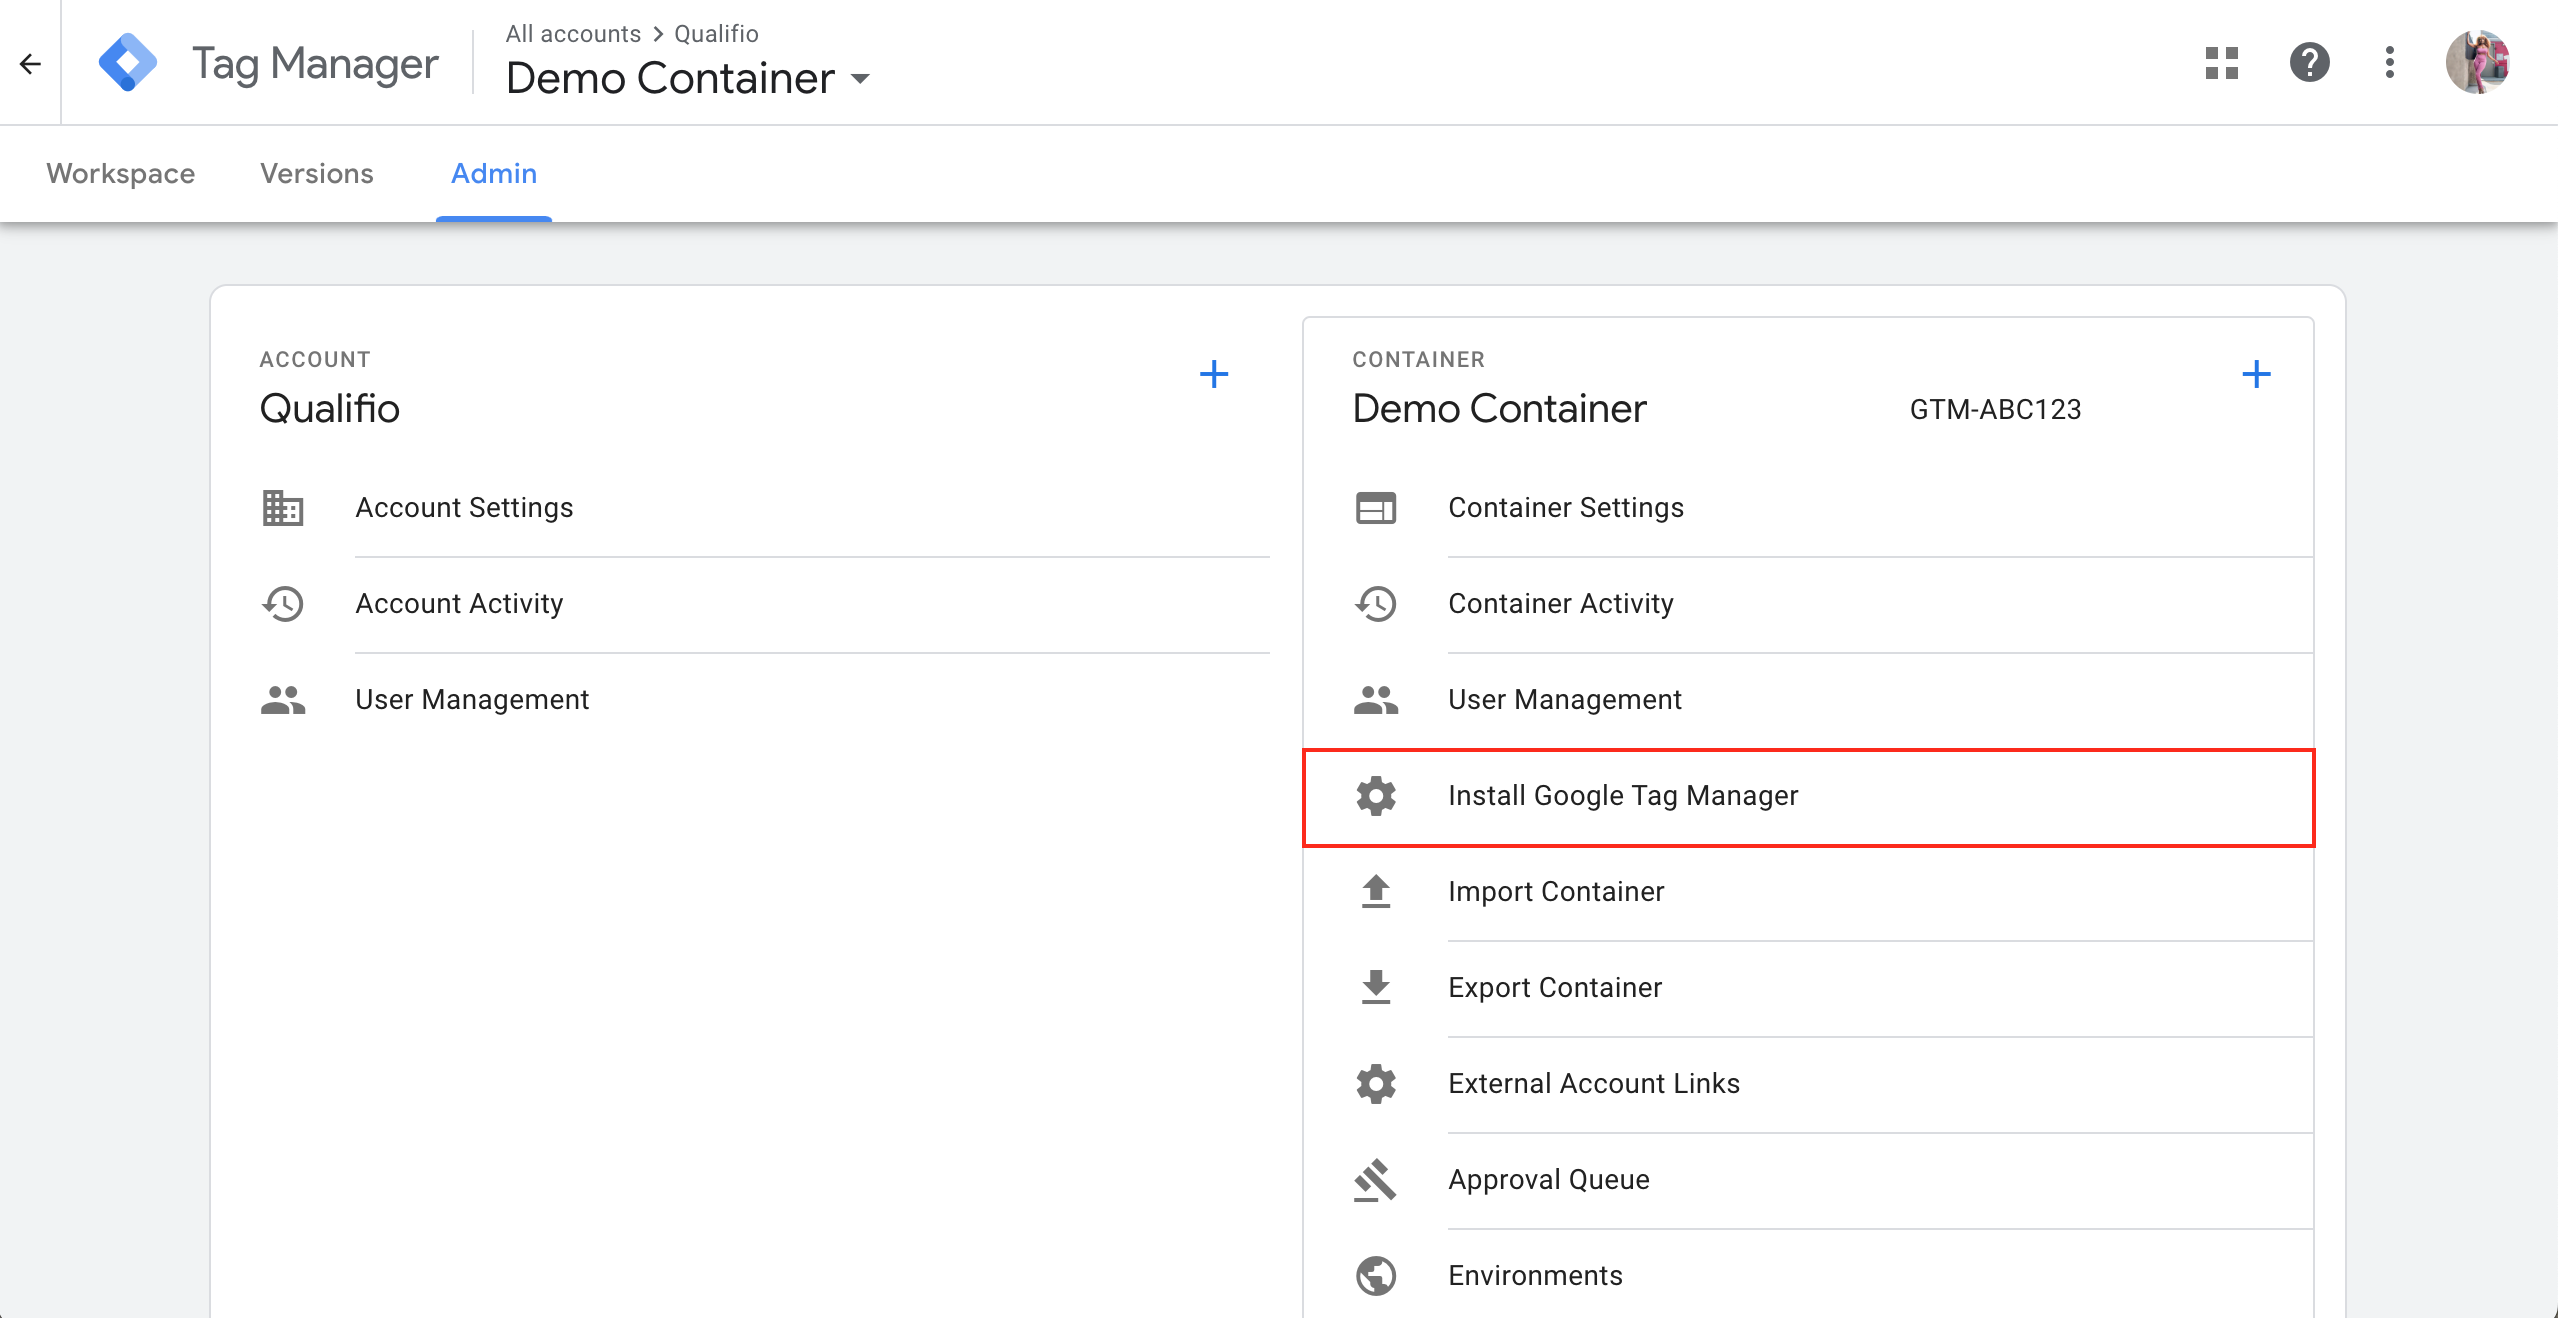
Task: Click the Tag Manager diamond logo
Action: (128, 63)
